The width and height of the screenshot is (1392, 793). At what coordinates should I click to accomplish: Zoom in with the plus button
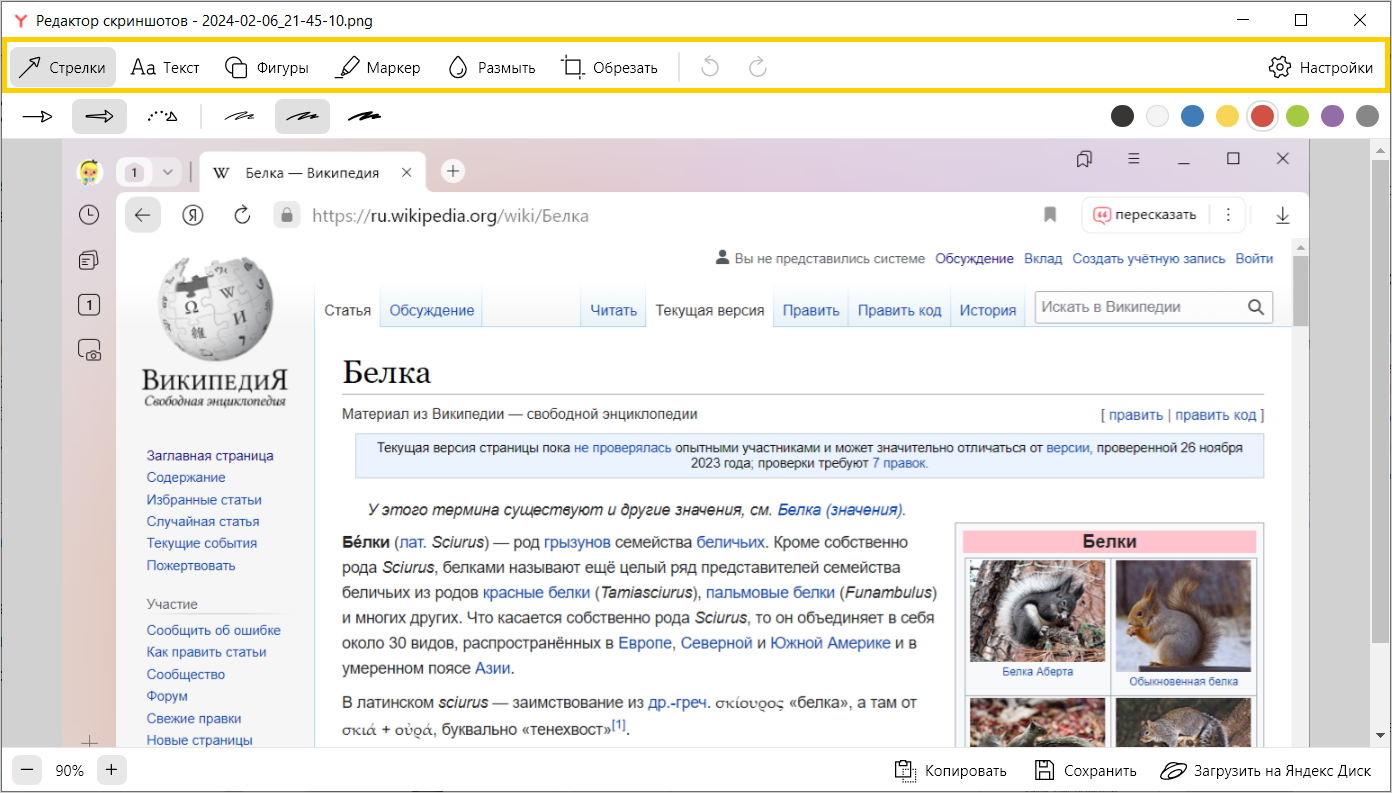111,770
